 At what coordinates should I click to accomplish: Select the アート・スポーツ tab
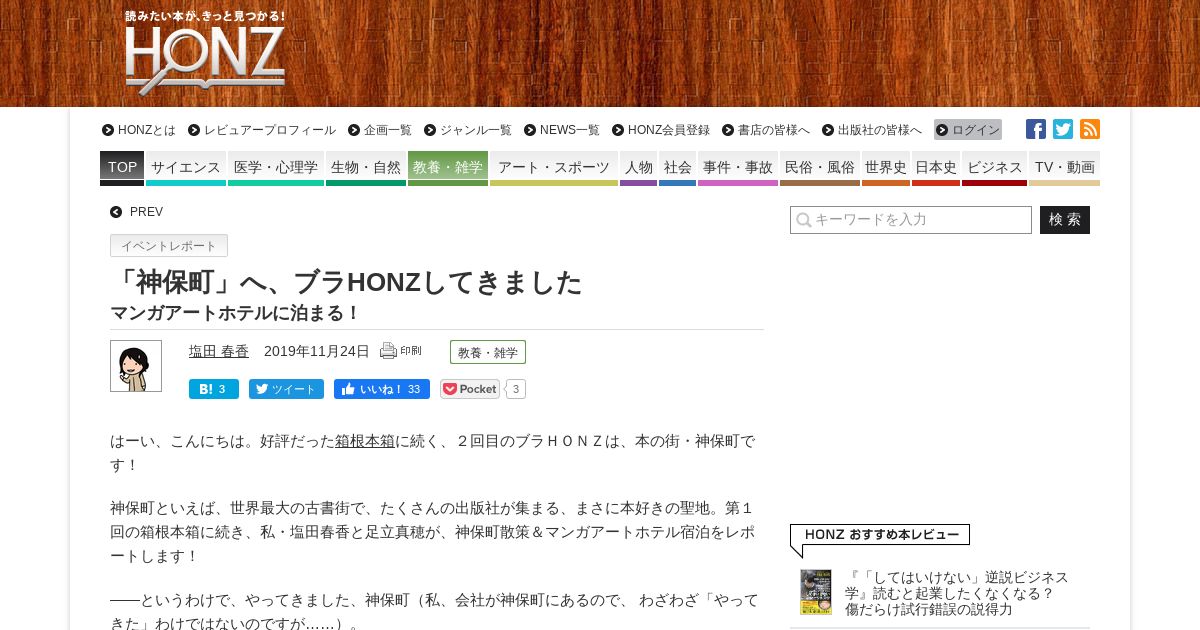click(554, 168)
